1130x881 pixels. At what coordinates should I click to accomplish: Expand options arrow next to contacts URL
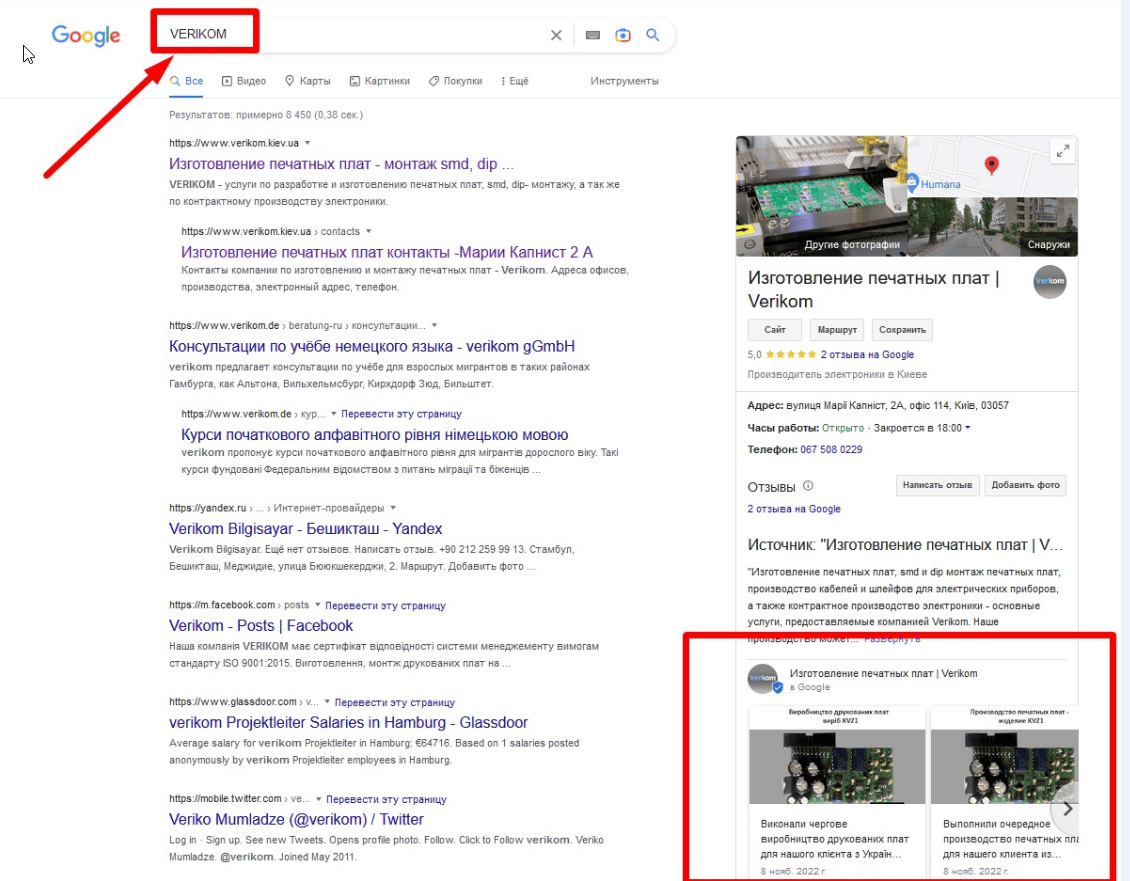point(368,231)
